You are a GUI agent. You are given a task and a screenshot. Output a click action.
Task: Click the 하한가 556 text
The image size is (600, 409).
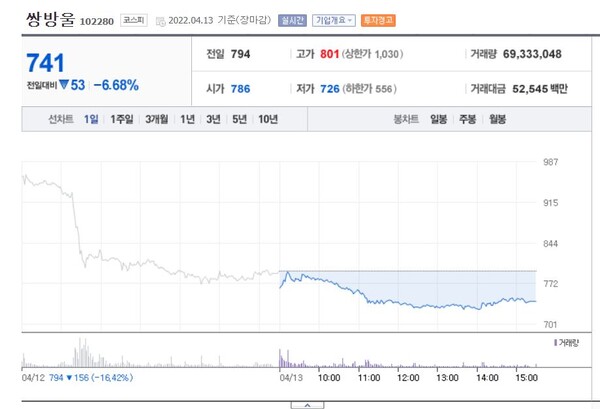click(369, 89)
